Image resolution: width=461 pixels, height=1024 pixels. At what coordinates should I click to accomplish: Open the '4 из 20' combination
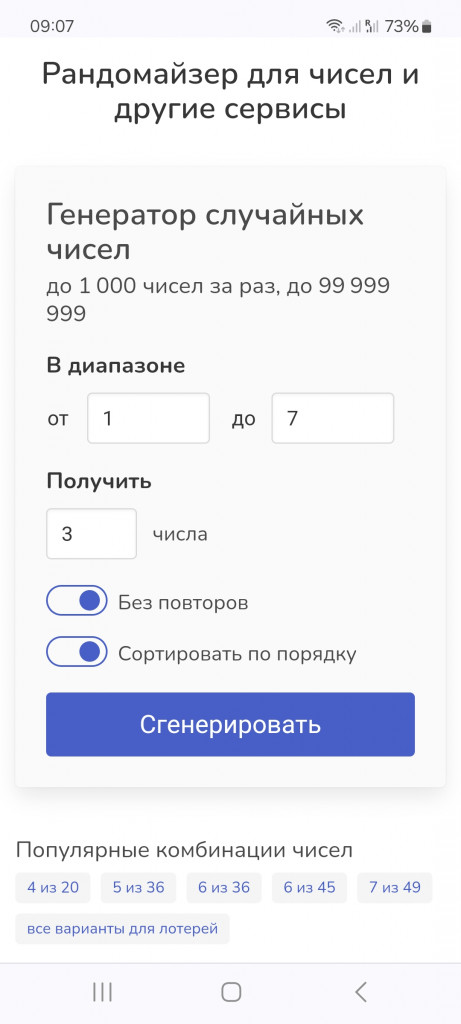[53, 888]
